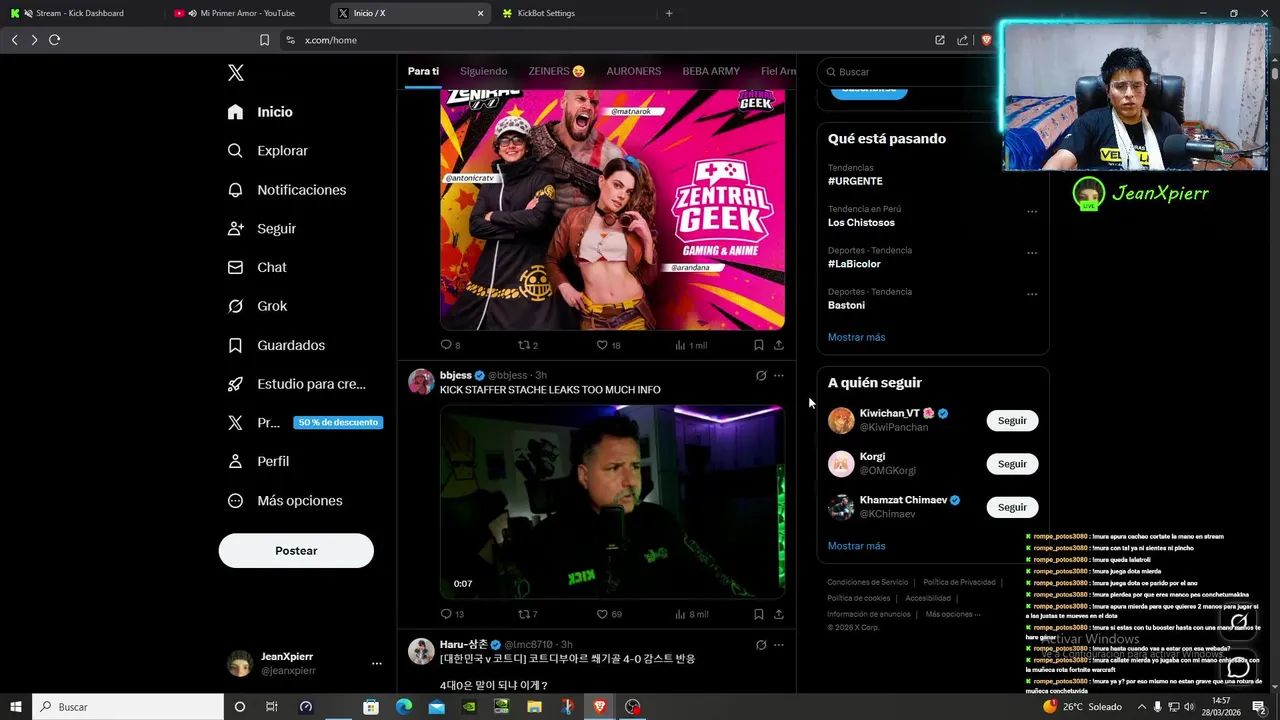Open Zentral Geek post image

pyautogui.click(x=612, y=210)
